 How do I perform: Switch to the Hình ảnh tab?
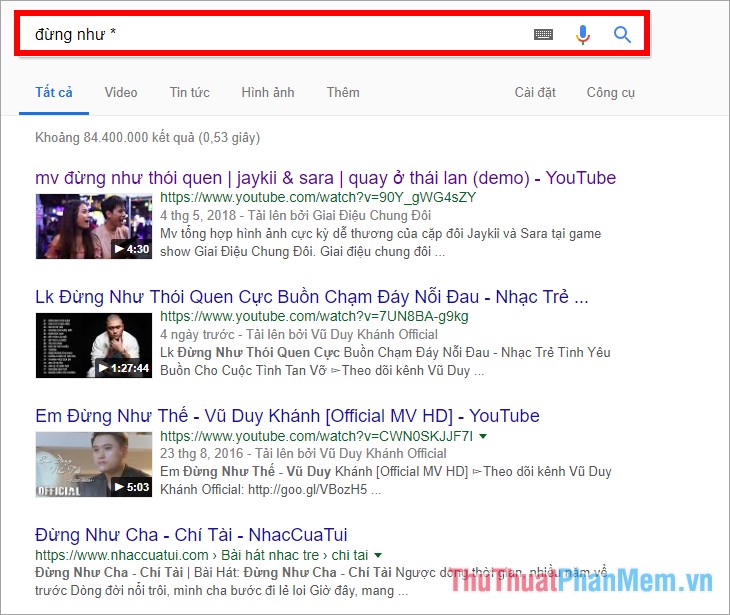[x=268, y=92]
